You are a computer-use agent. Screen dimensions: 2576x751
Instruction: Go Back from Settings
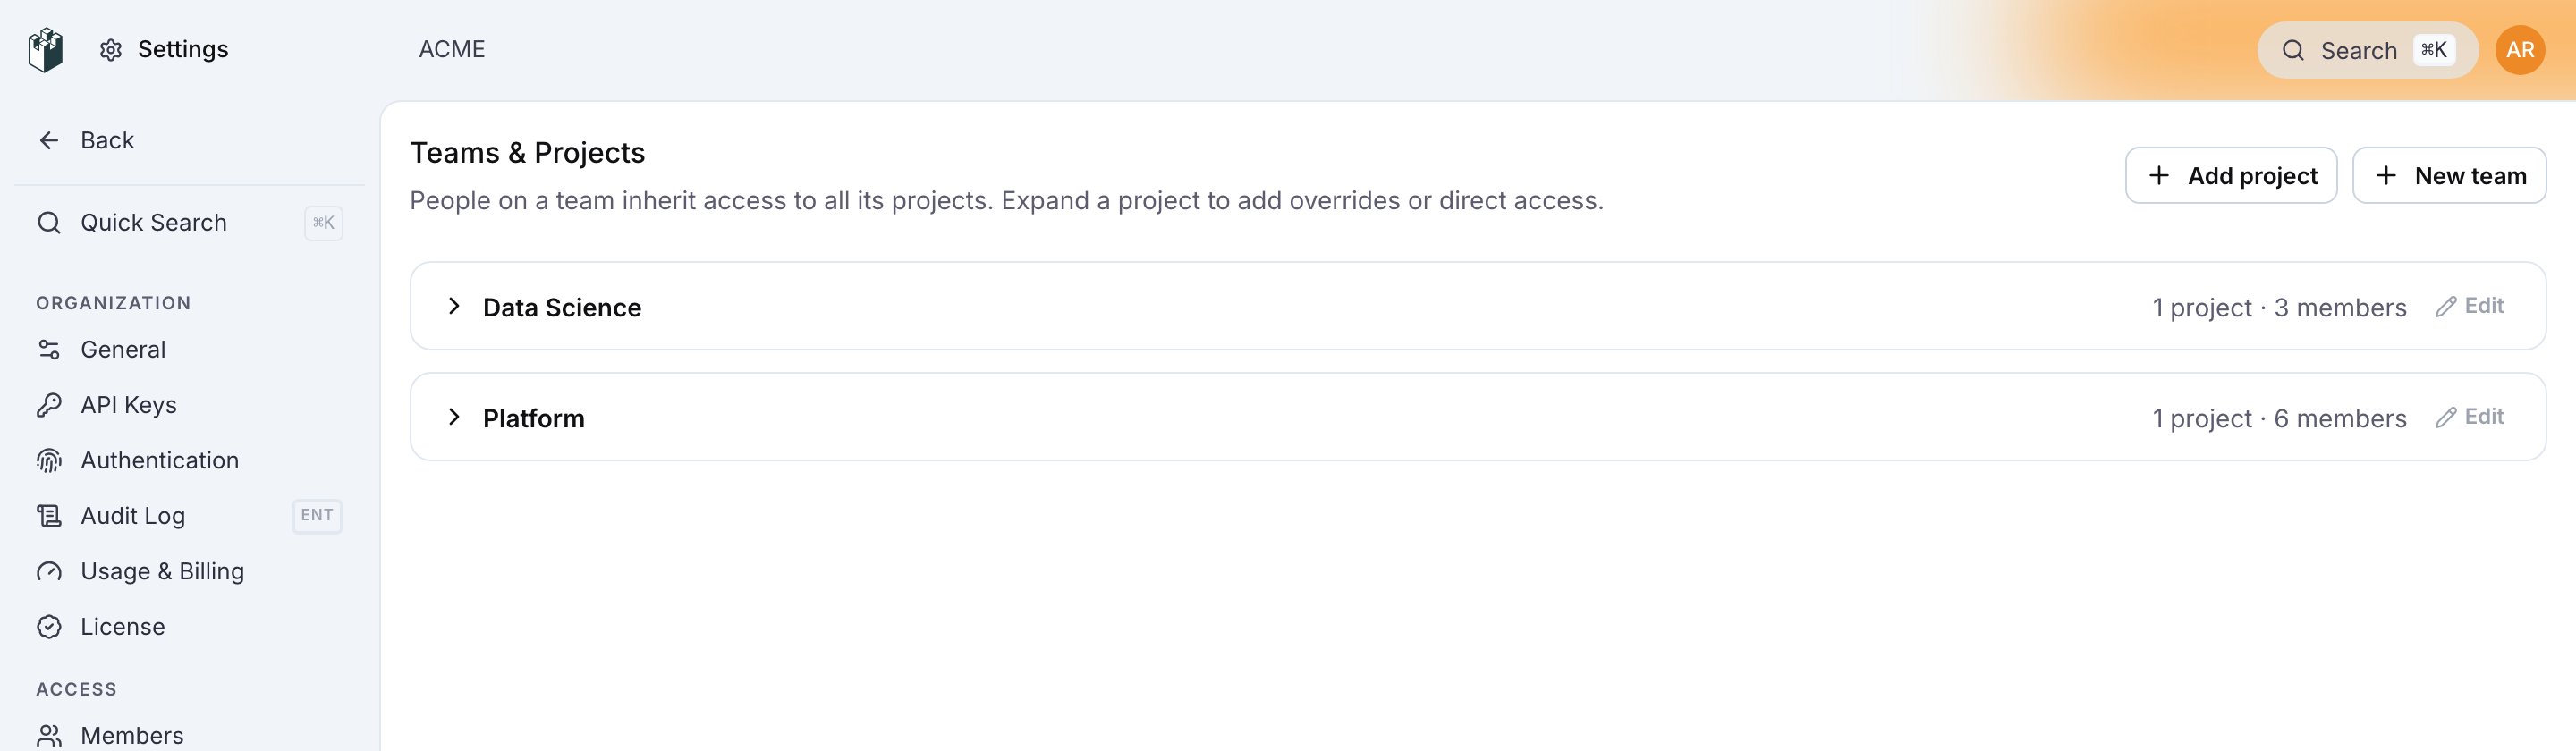pyautogui.click(x=189, y=140)
